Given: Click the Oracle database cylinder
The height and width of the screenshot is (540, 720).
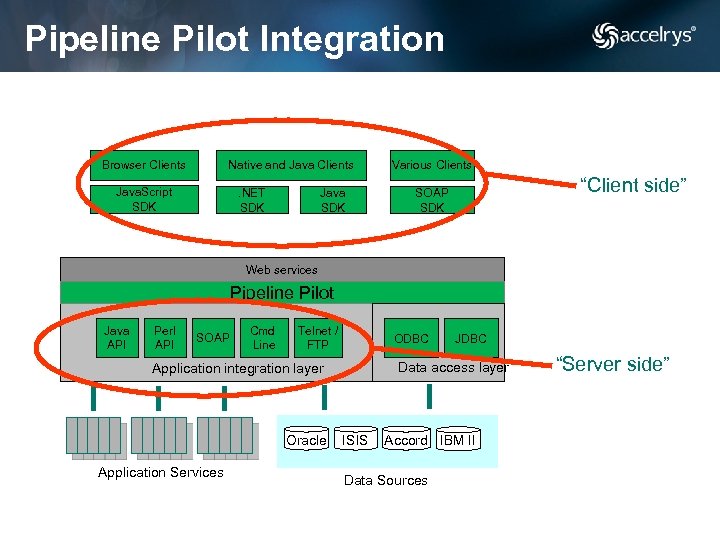Looking at the screenshot, I should coord(306,439).
